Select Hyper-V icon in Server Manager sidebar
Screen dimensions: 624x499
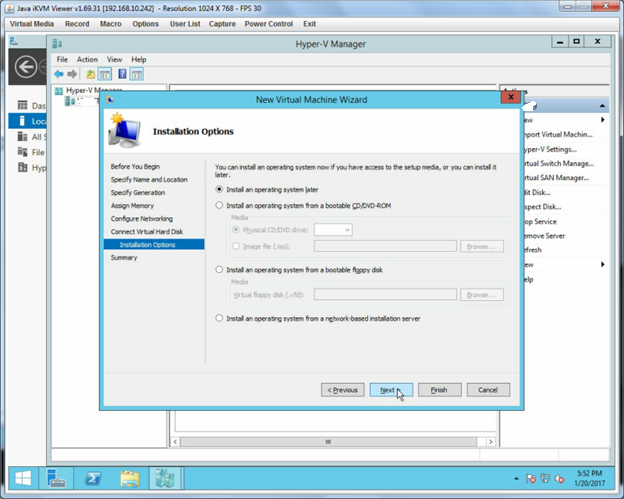[22, 168]
